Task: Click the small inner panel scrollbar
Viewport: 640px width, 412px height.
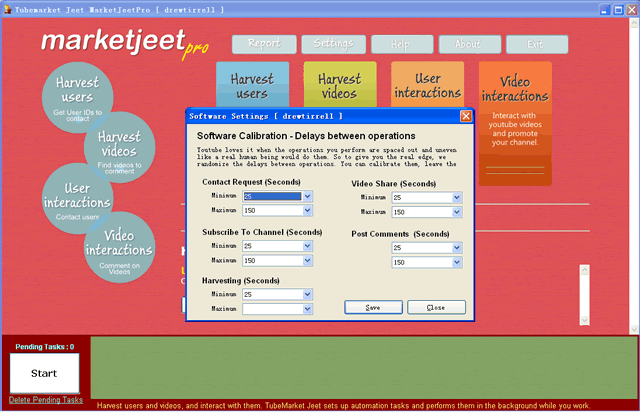Action: coord(584,295)
